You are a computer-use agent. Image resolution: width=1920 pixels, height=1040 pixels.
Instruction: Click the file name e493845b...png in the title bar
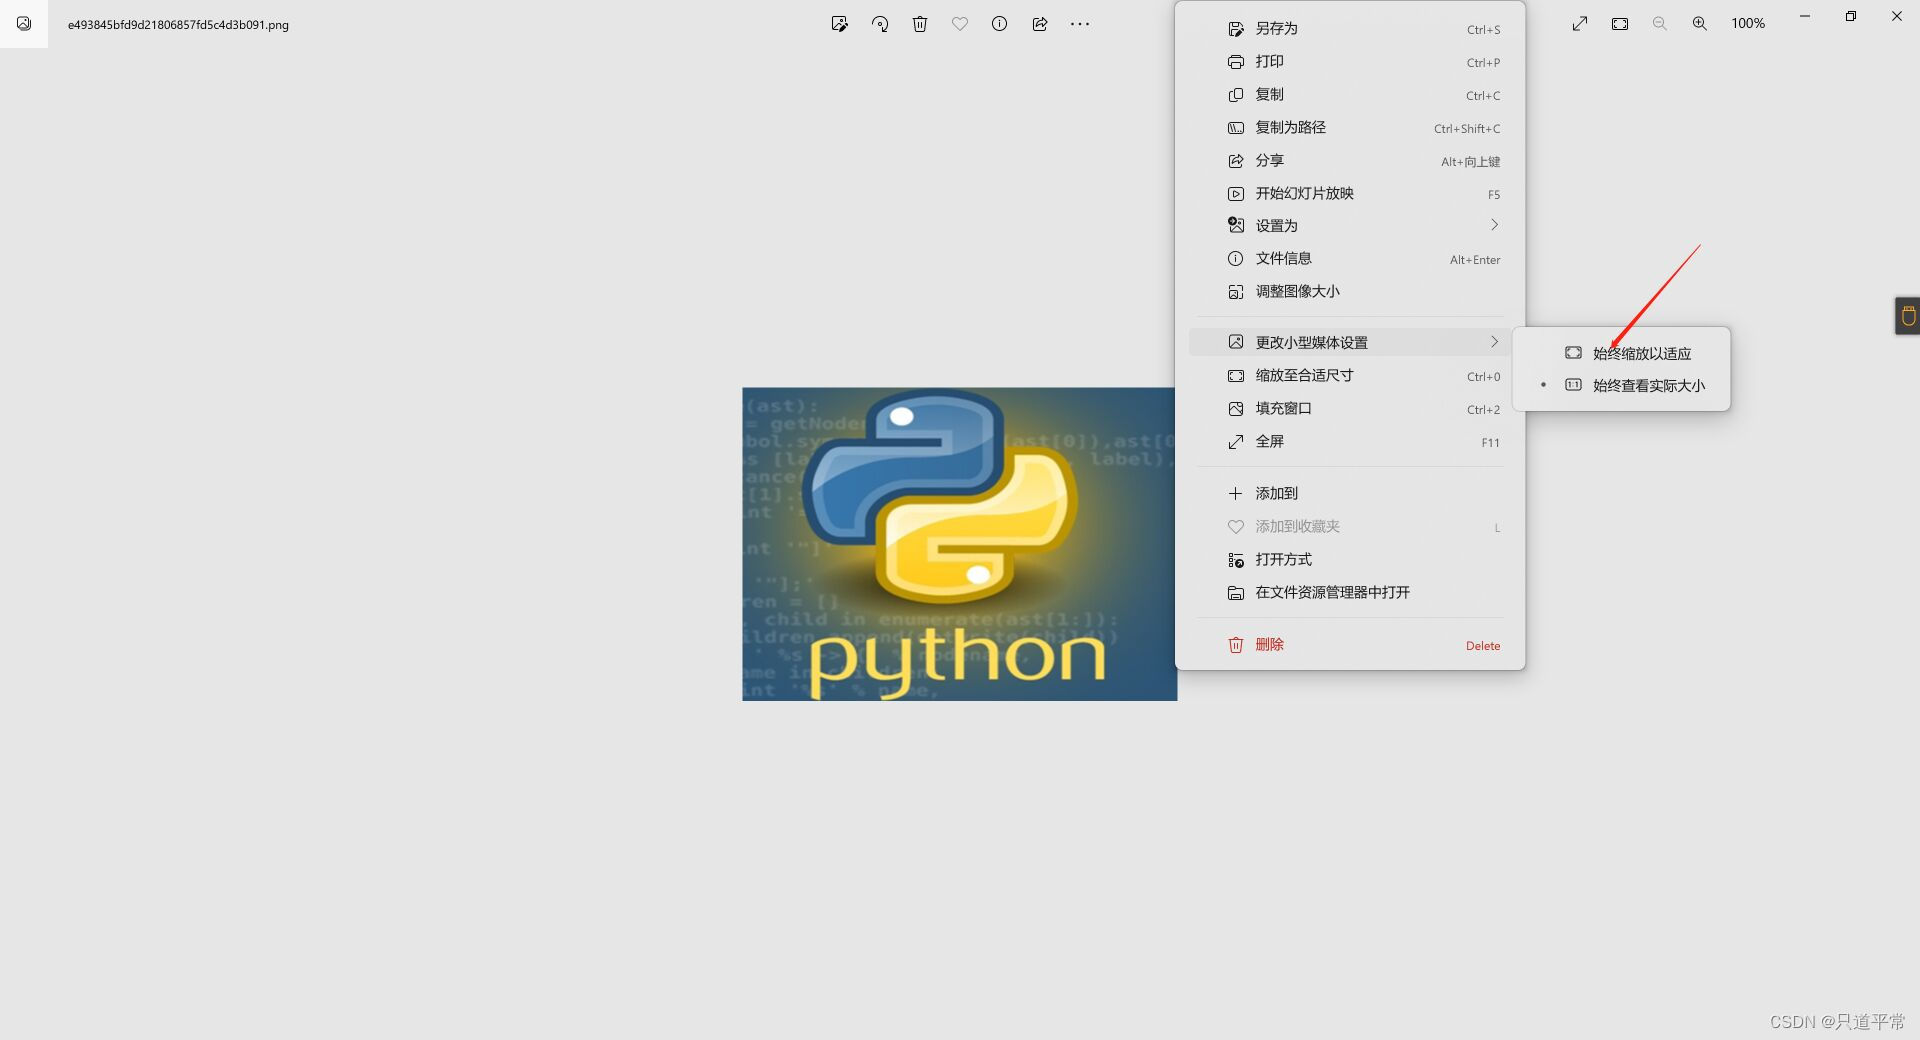pyautogui.click(x=178, y=25)
